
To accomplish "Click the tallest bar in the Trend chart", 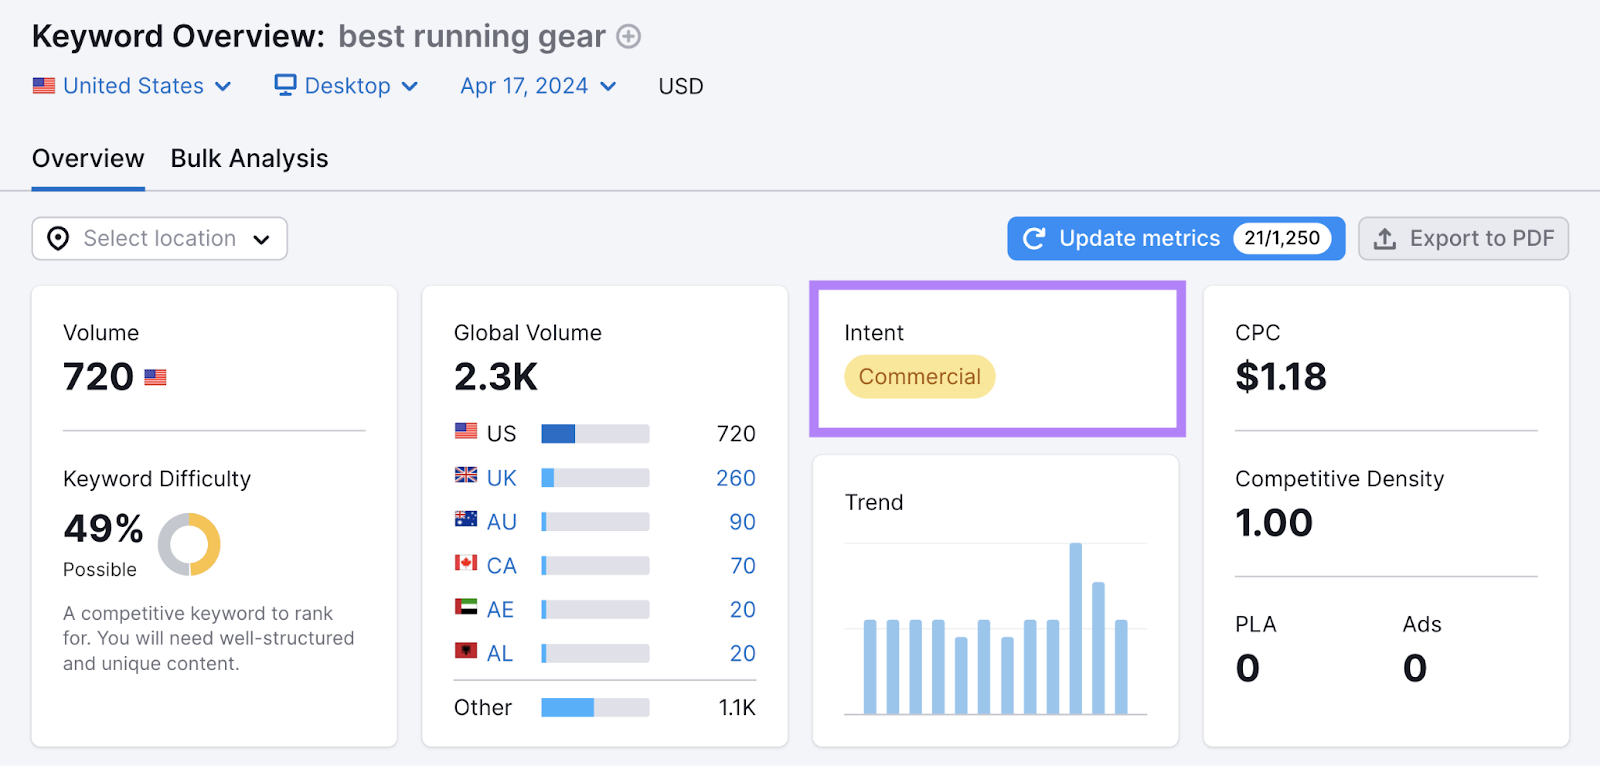I will [1076, 628].
